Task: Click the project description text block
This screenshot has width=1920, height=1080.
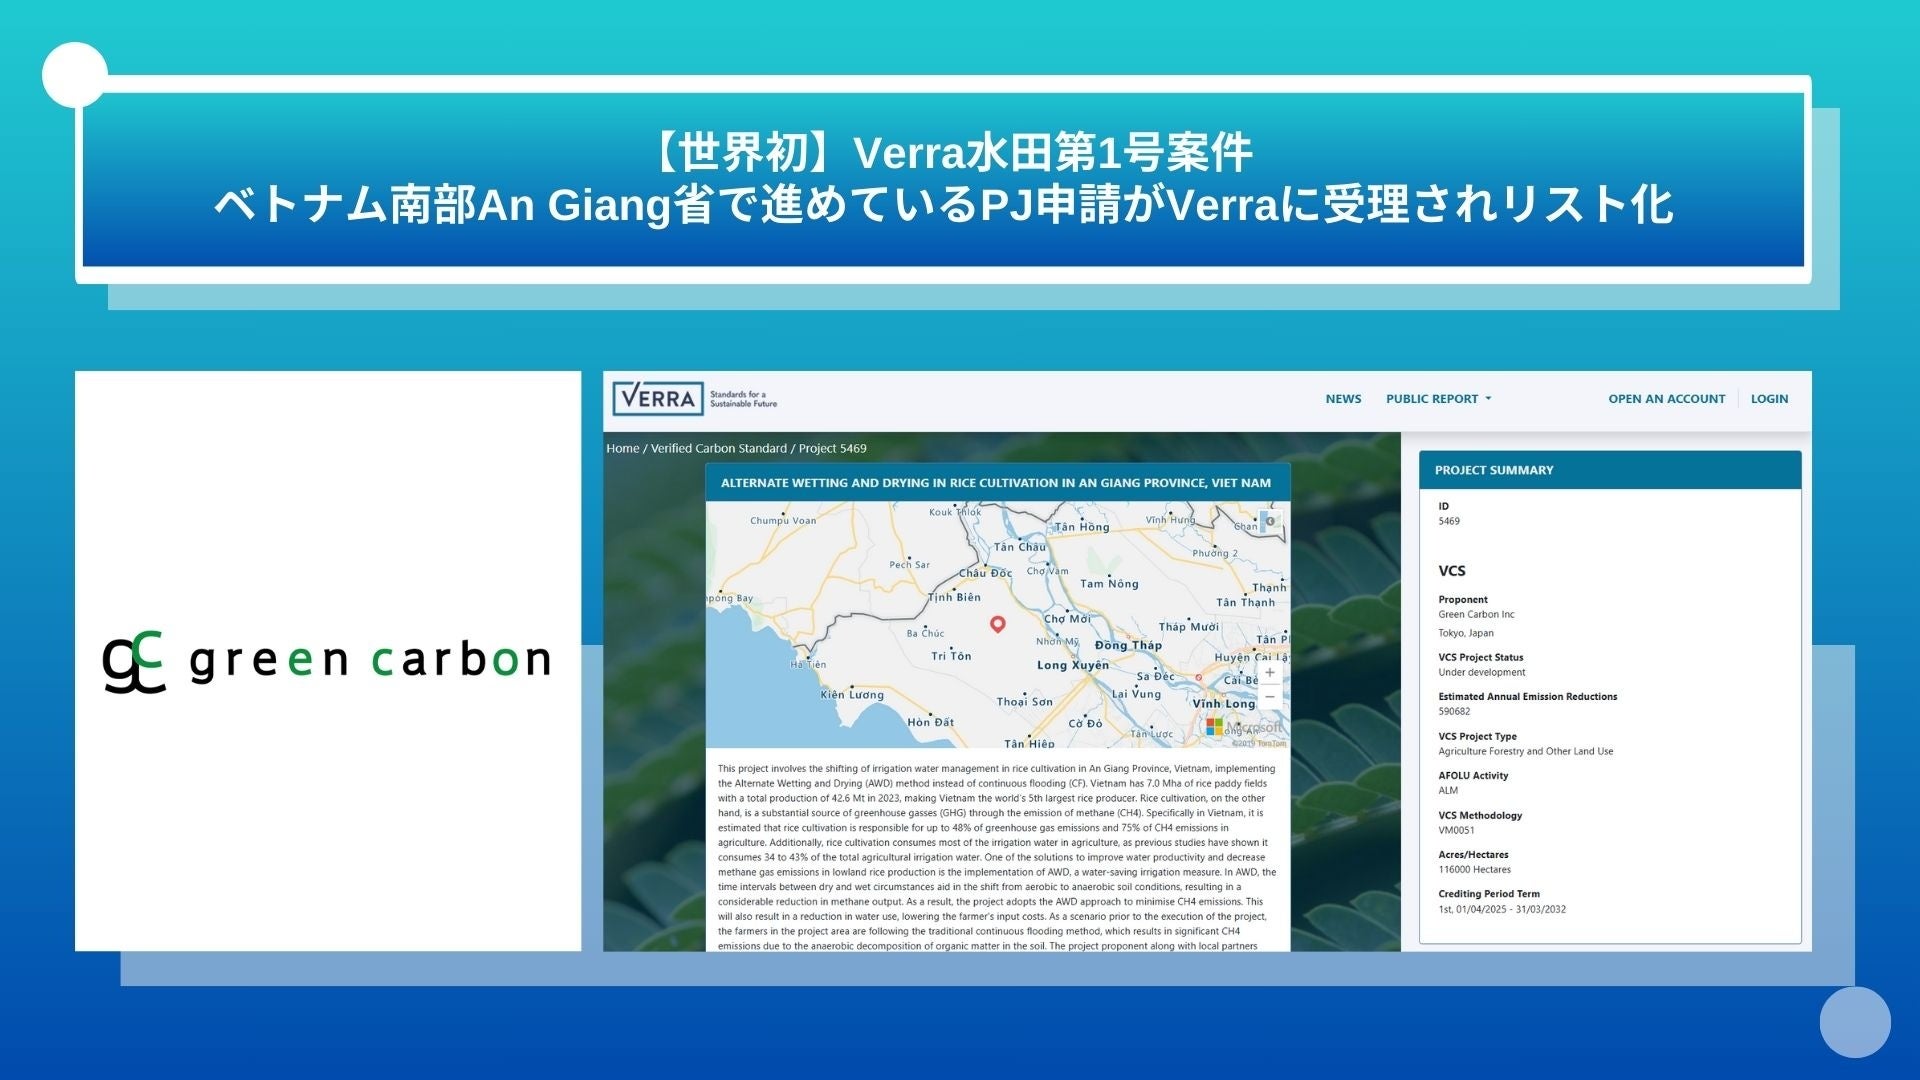Action: (x=996, y=856)
